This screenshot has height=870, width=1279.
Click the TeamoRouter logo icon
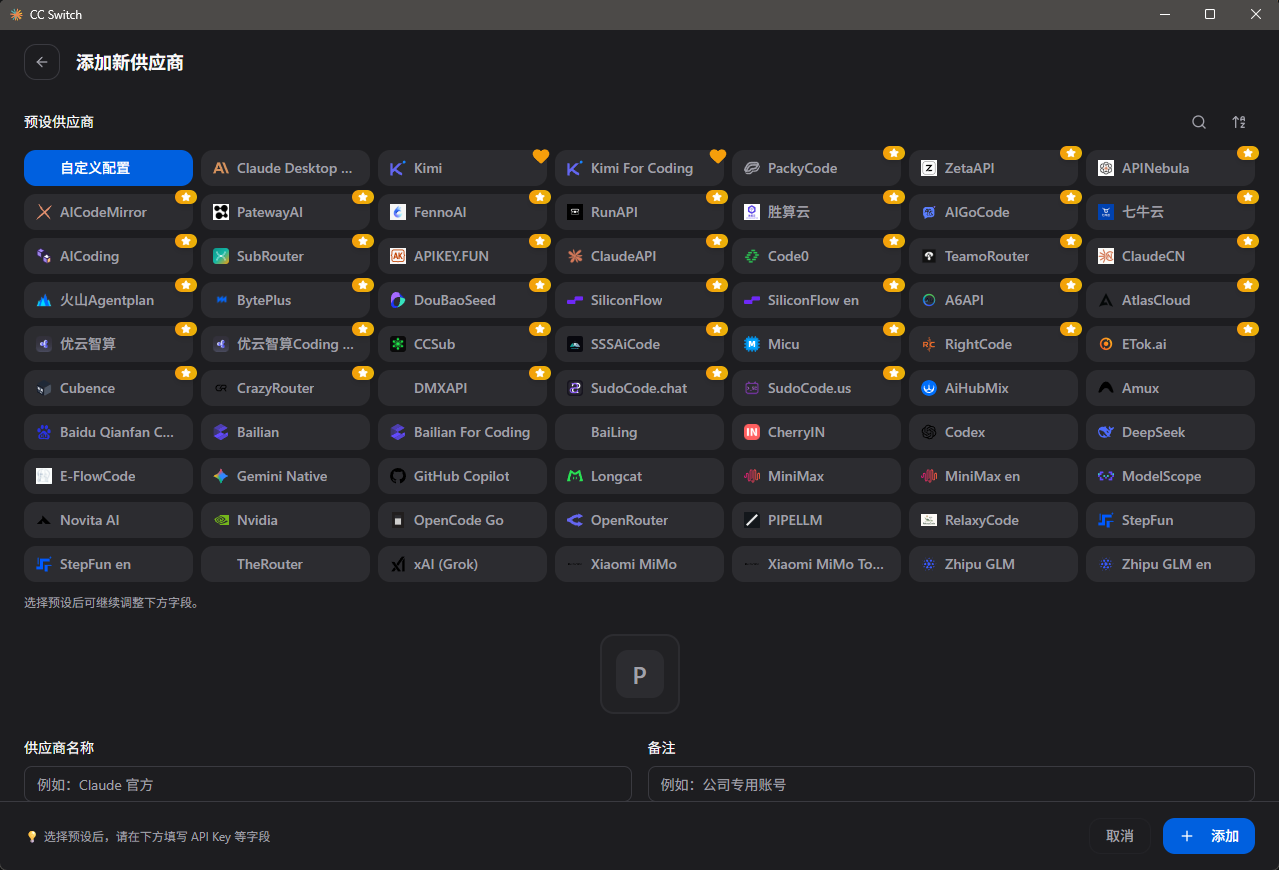point(929,256)
